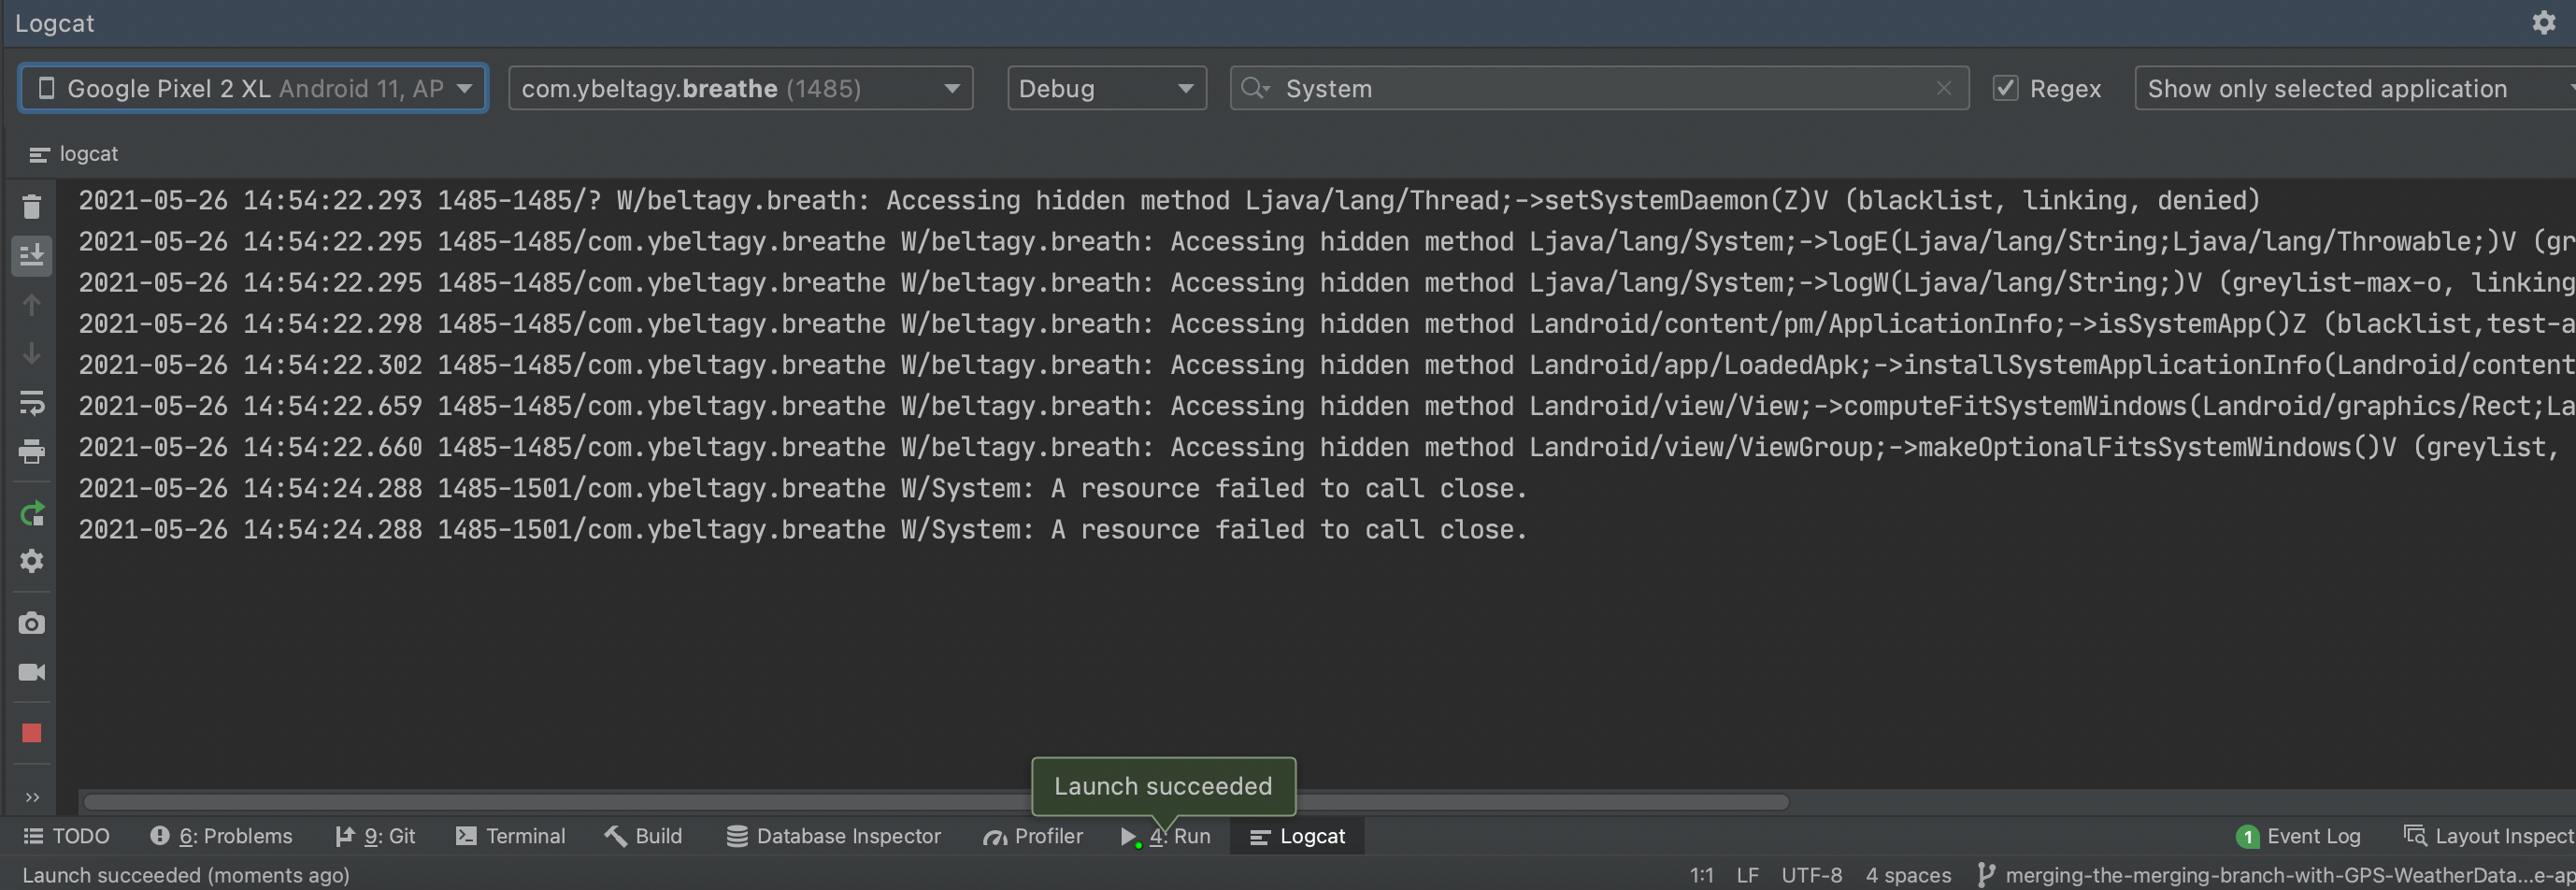The width and height of the screenshot is (2576, 890).
Task: Open the TODO tool window
Action: click(66, 836)
